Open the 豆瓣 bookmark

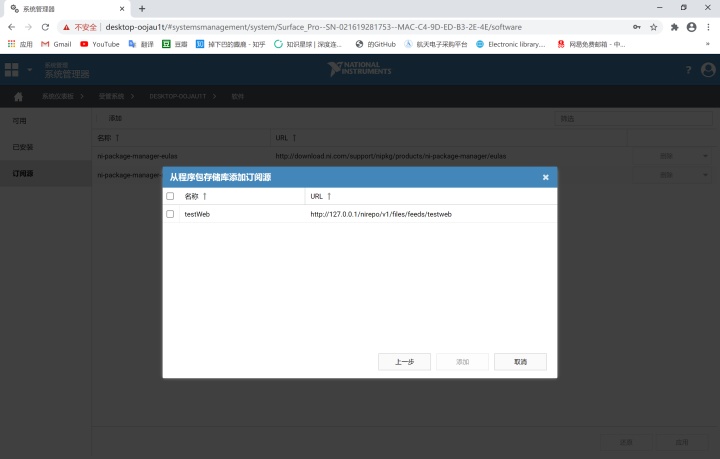(174, 44)
